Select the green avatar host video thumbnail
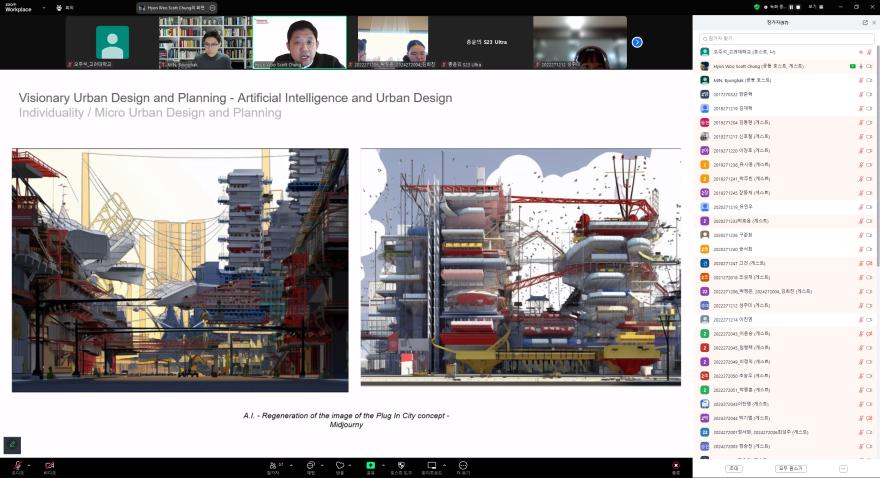The height and width of the screenshot is (478, 880). (x=112, y=42)
